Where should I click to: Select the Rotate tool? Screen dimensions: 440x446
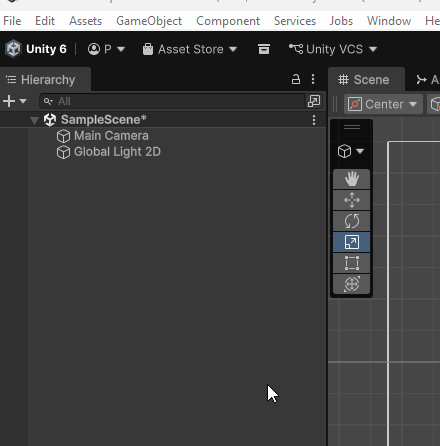point(351,221)
